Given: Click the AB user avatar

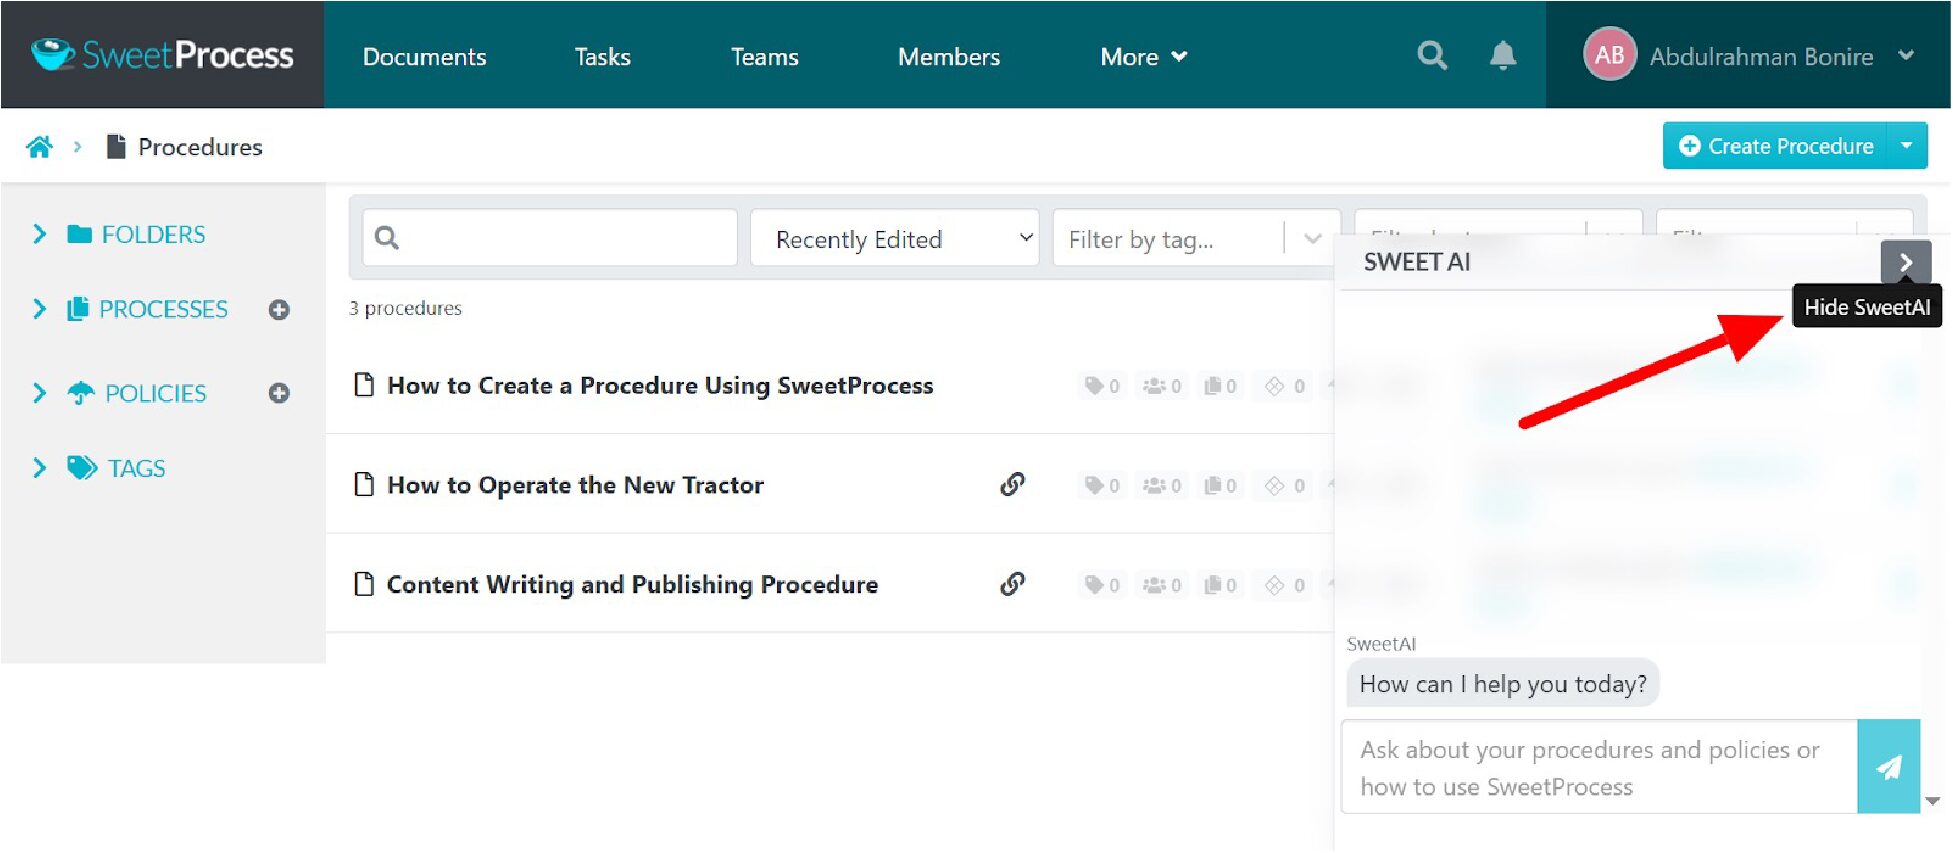Looking at the screenshot, I should (1609, 55).
